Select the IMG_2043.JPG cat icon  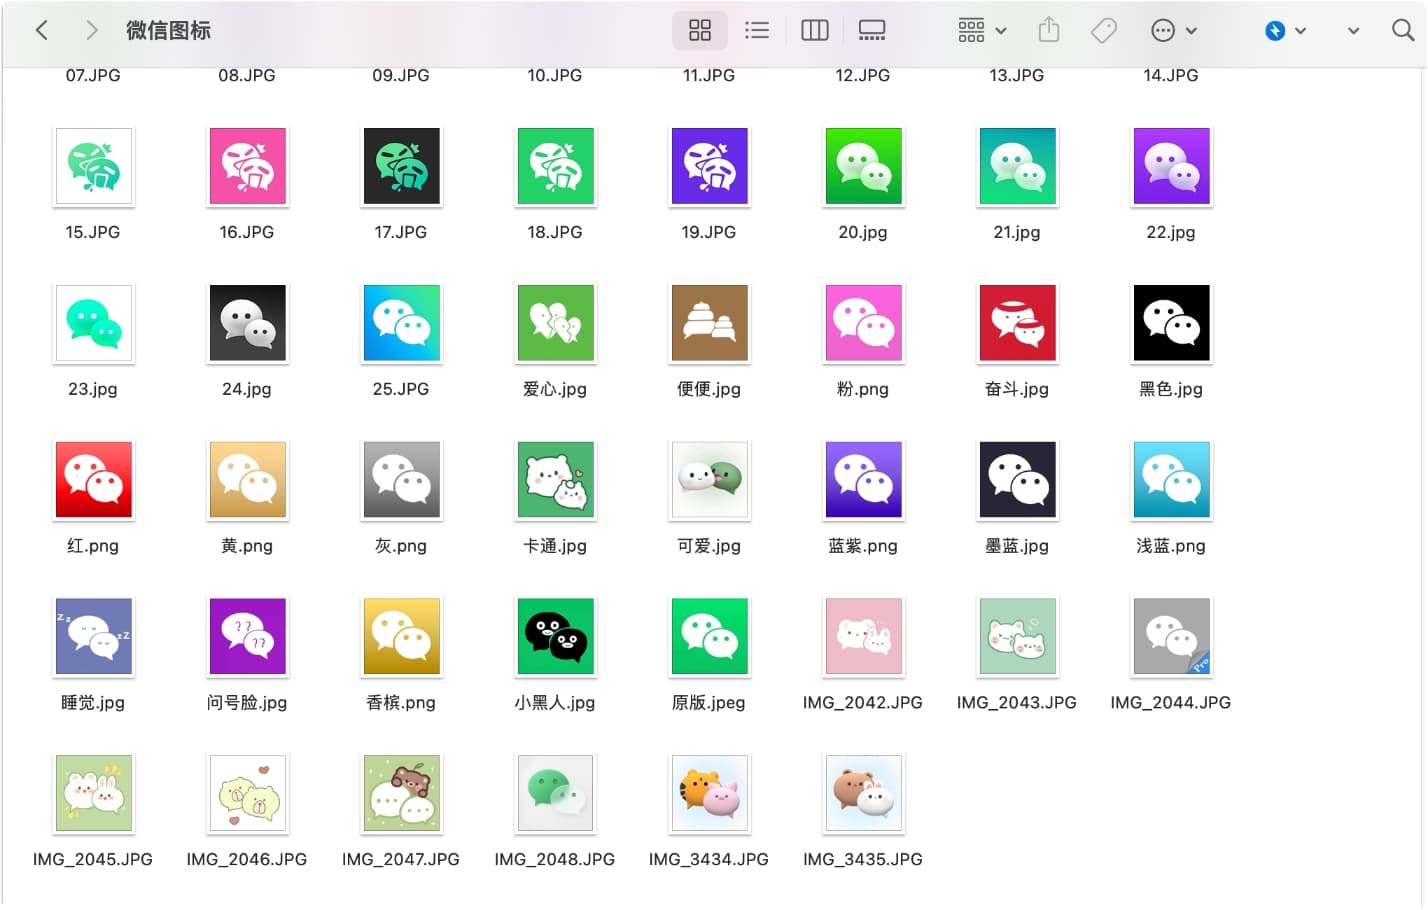click(x=1017, y=637)
